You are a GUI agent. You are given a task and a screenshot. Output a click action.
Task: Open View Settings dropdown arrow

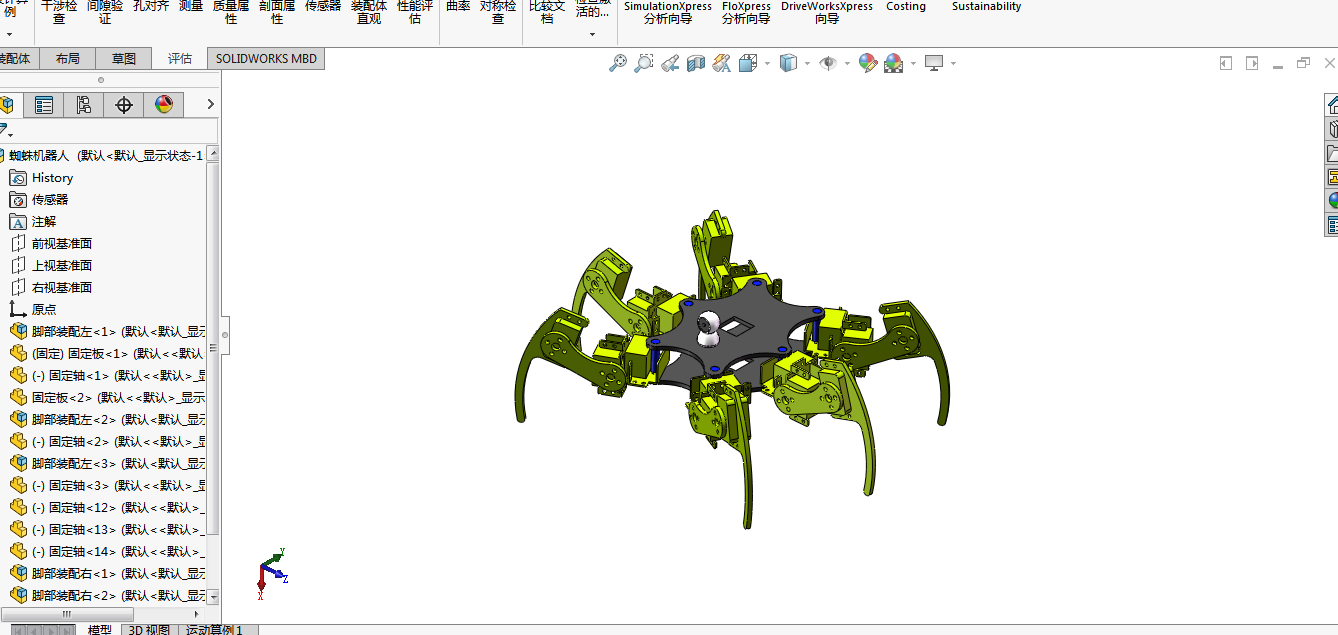coord(953,63)
